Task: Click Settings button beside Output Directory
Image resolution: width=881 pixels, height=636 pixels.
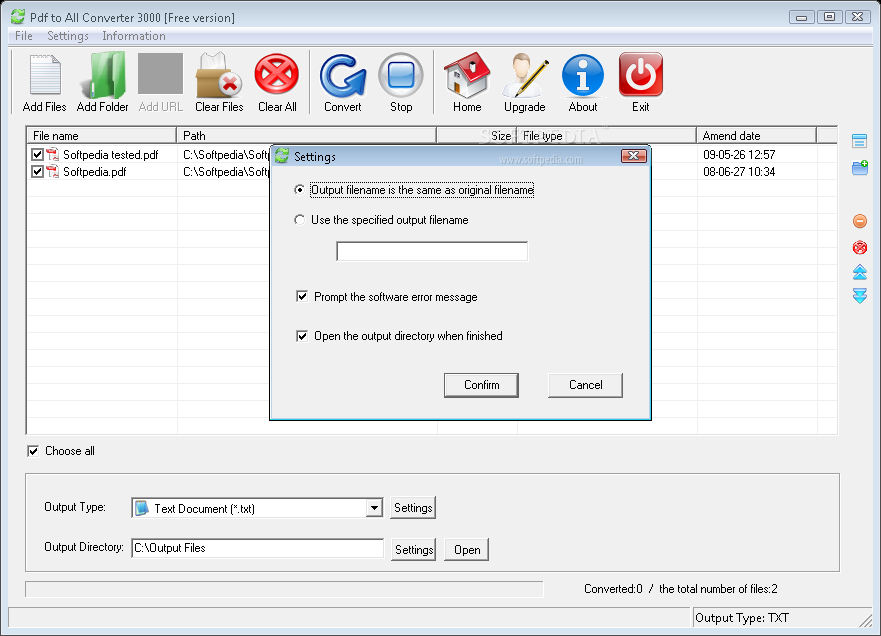Action: click(x=414, y=549)
